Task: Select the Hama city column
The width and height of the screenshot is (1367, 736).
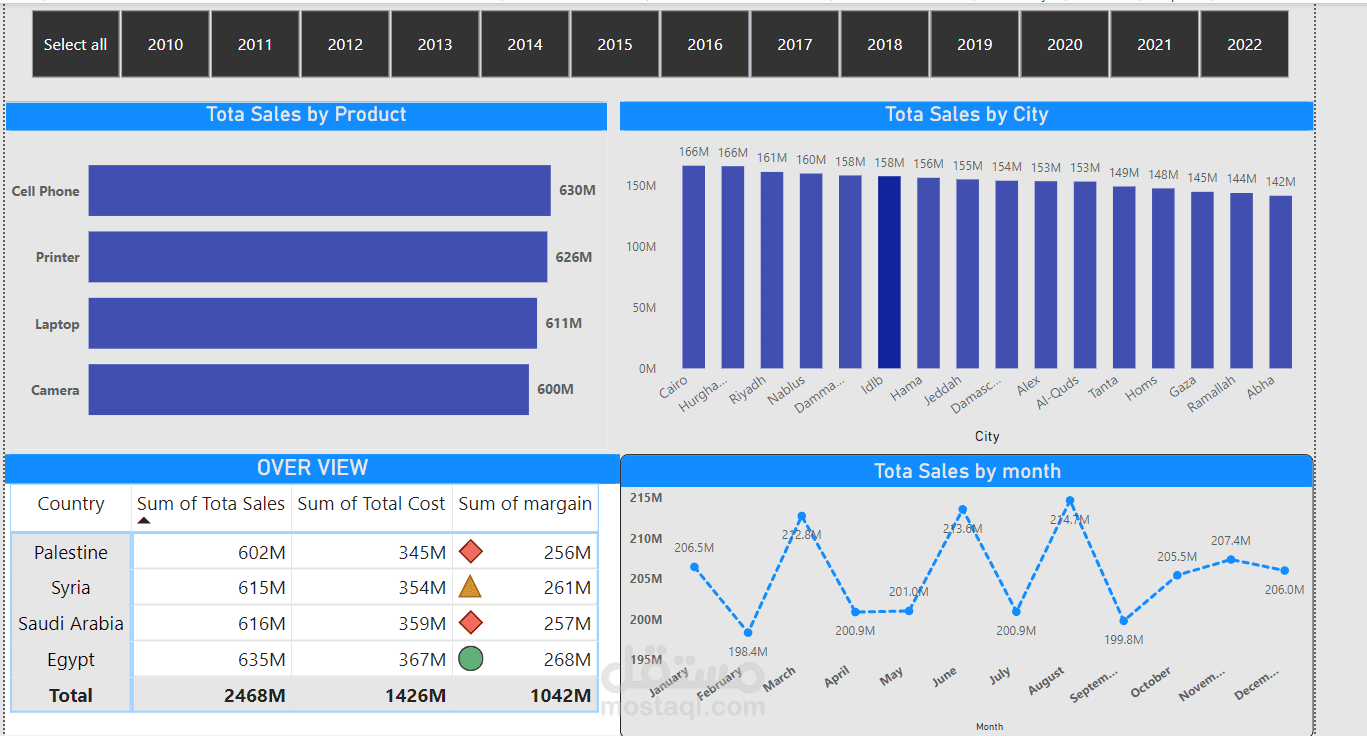Action: point(929,273)
